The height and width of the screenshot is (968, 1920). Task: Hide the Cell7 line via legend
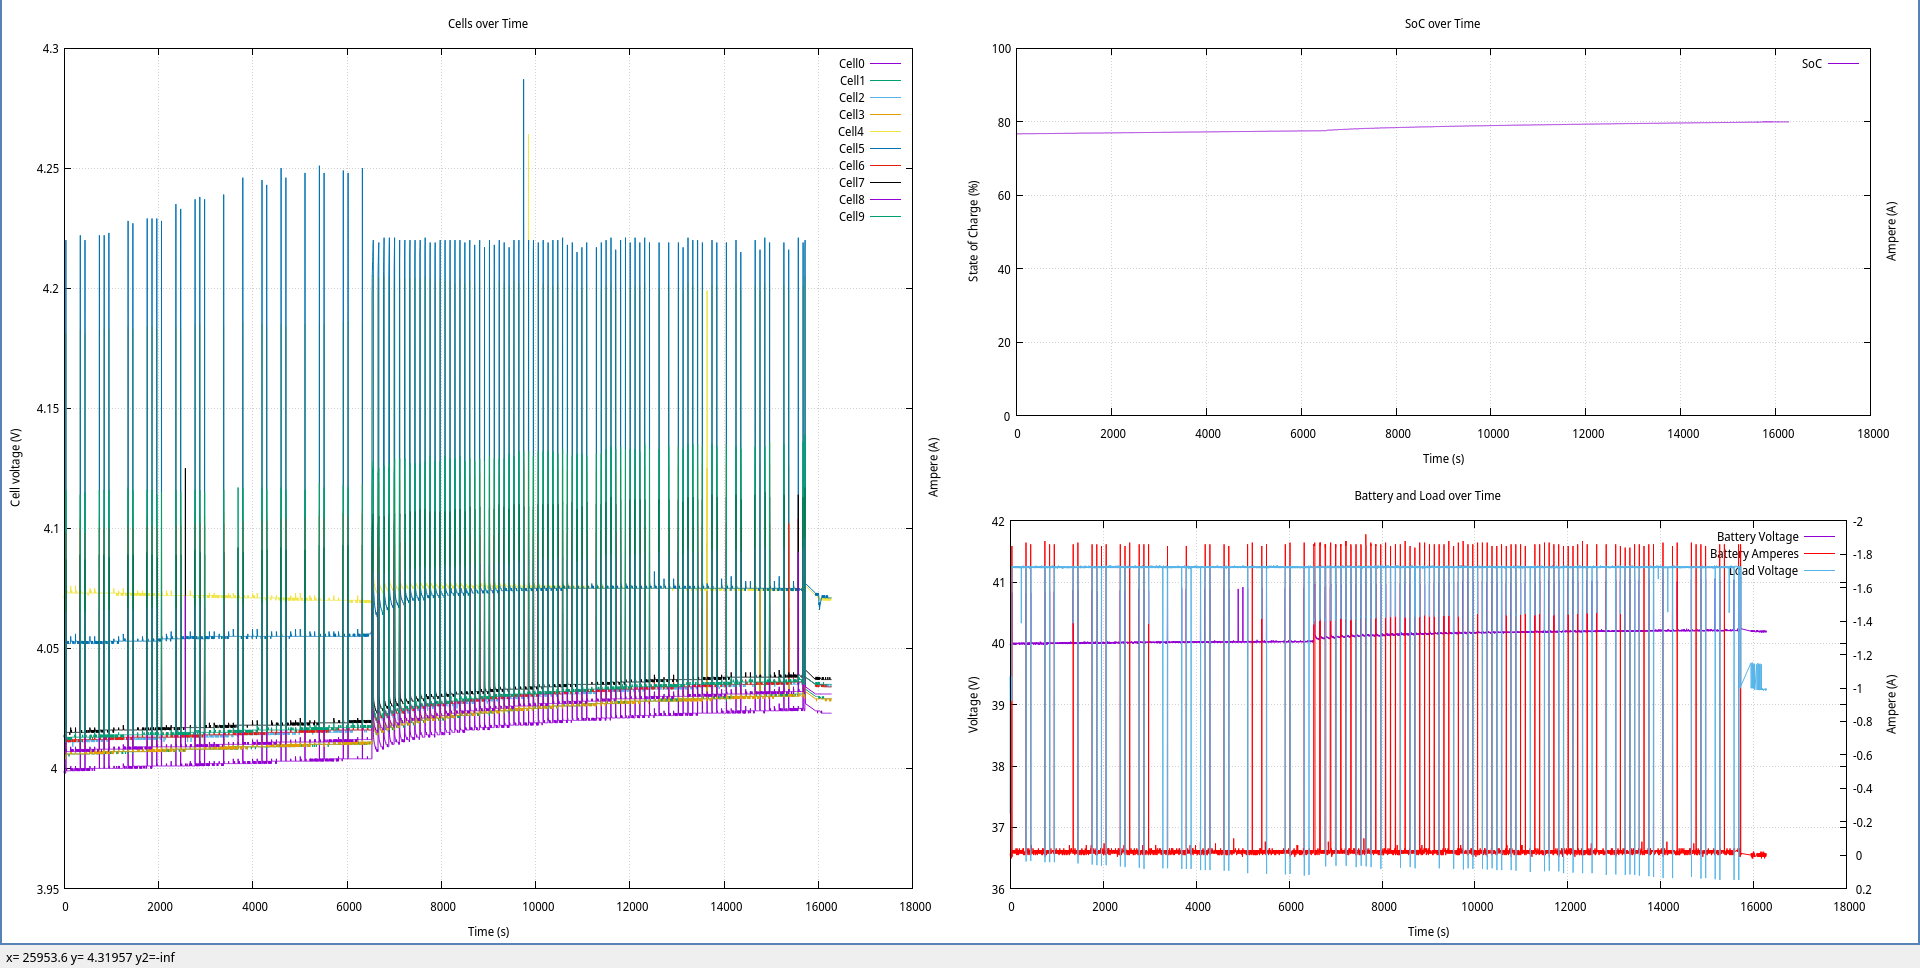(852, 182)
